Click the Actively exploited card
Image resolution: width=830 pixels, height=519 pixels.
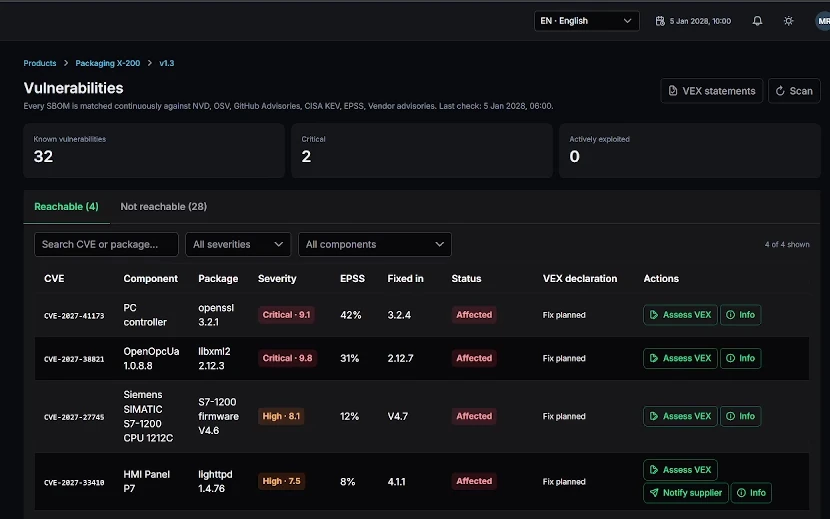[x=690, y=150]
